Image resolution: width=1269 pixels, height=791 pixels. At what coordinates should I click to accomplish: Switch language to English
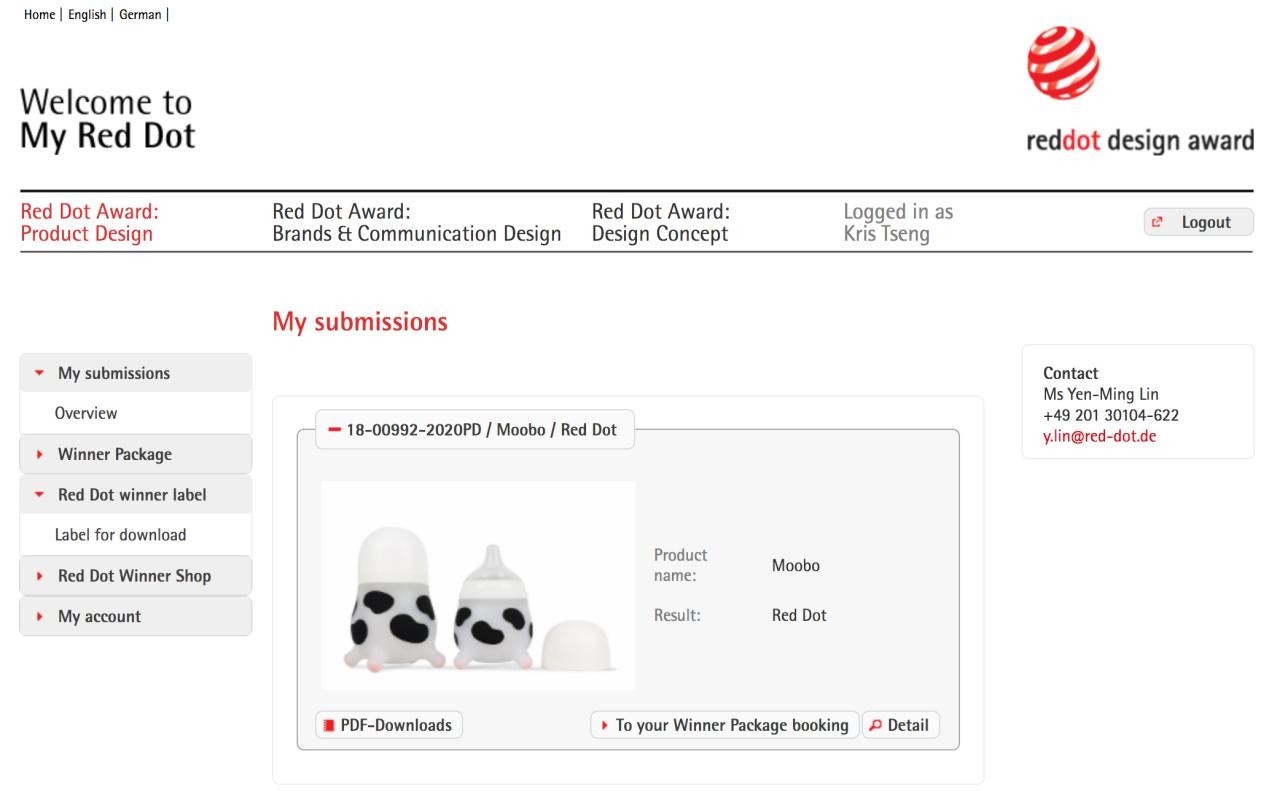pyautogui.click(x=87, y=15)
